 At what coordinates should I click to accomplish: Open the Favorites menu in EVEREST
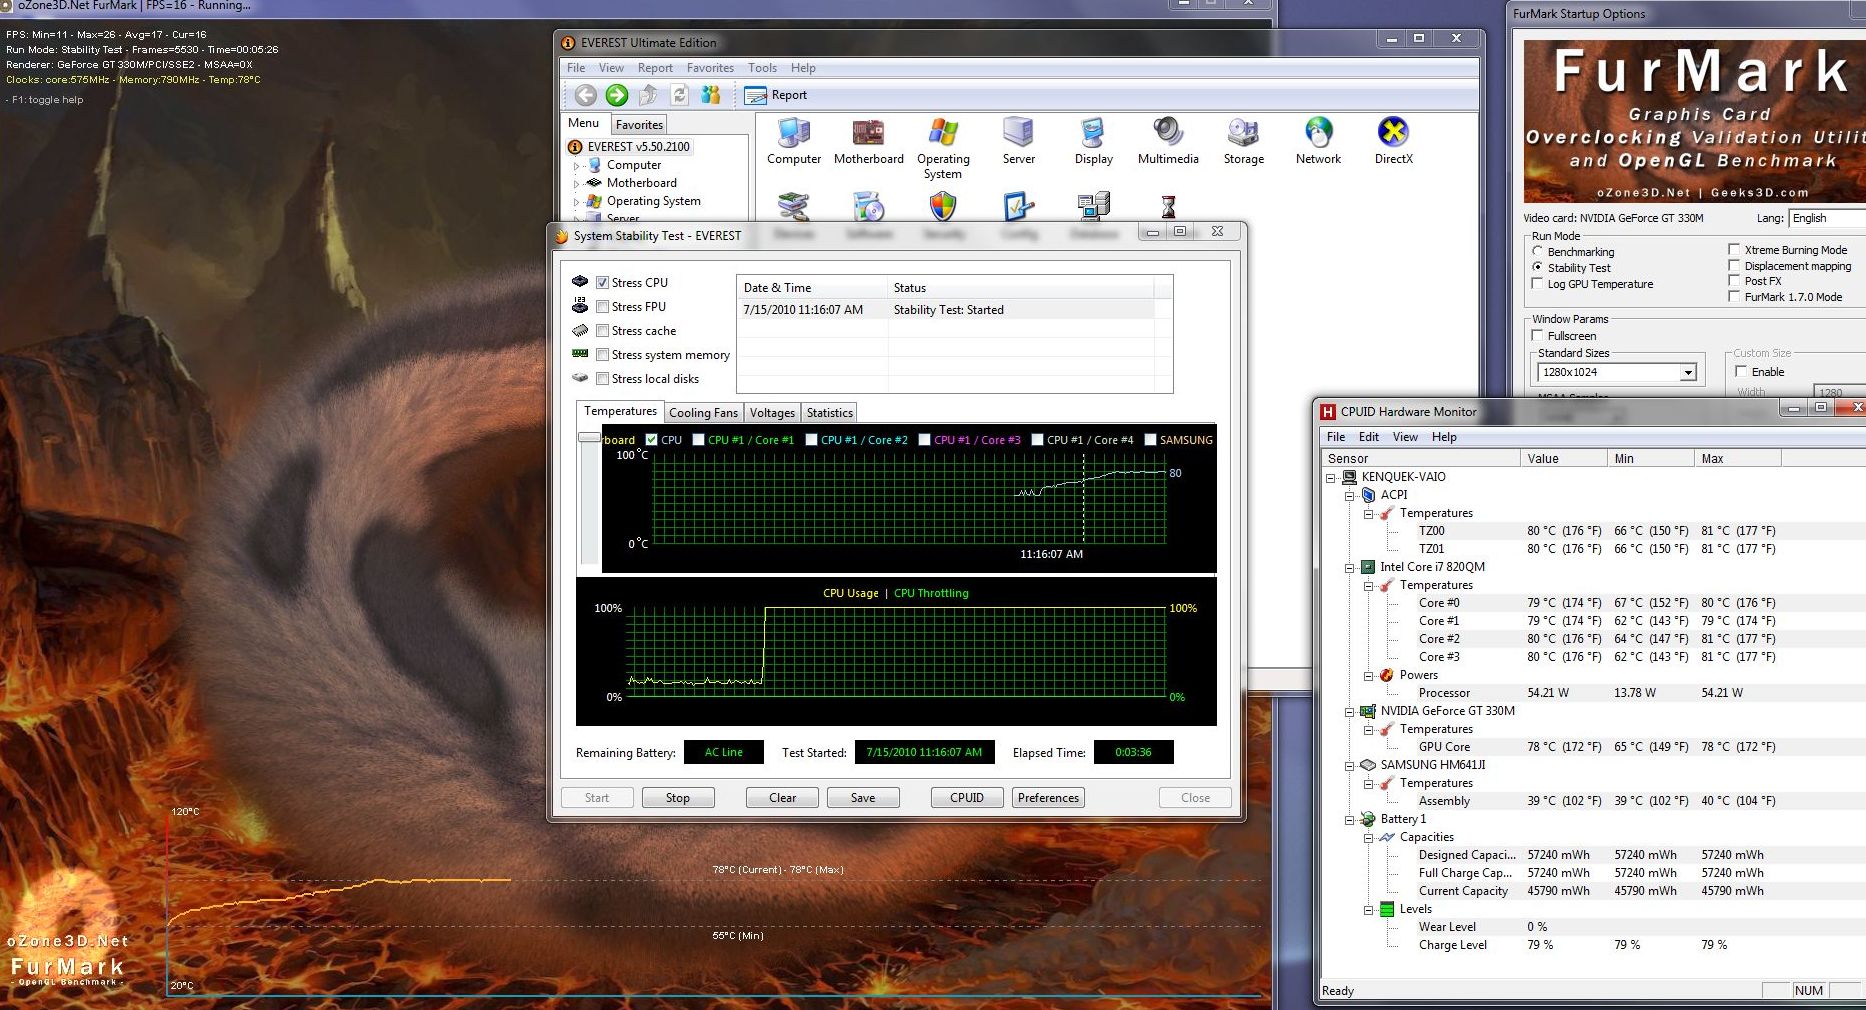710,68
